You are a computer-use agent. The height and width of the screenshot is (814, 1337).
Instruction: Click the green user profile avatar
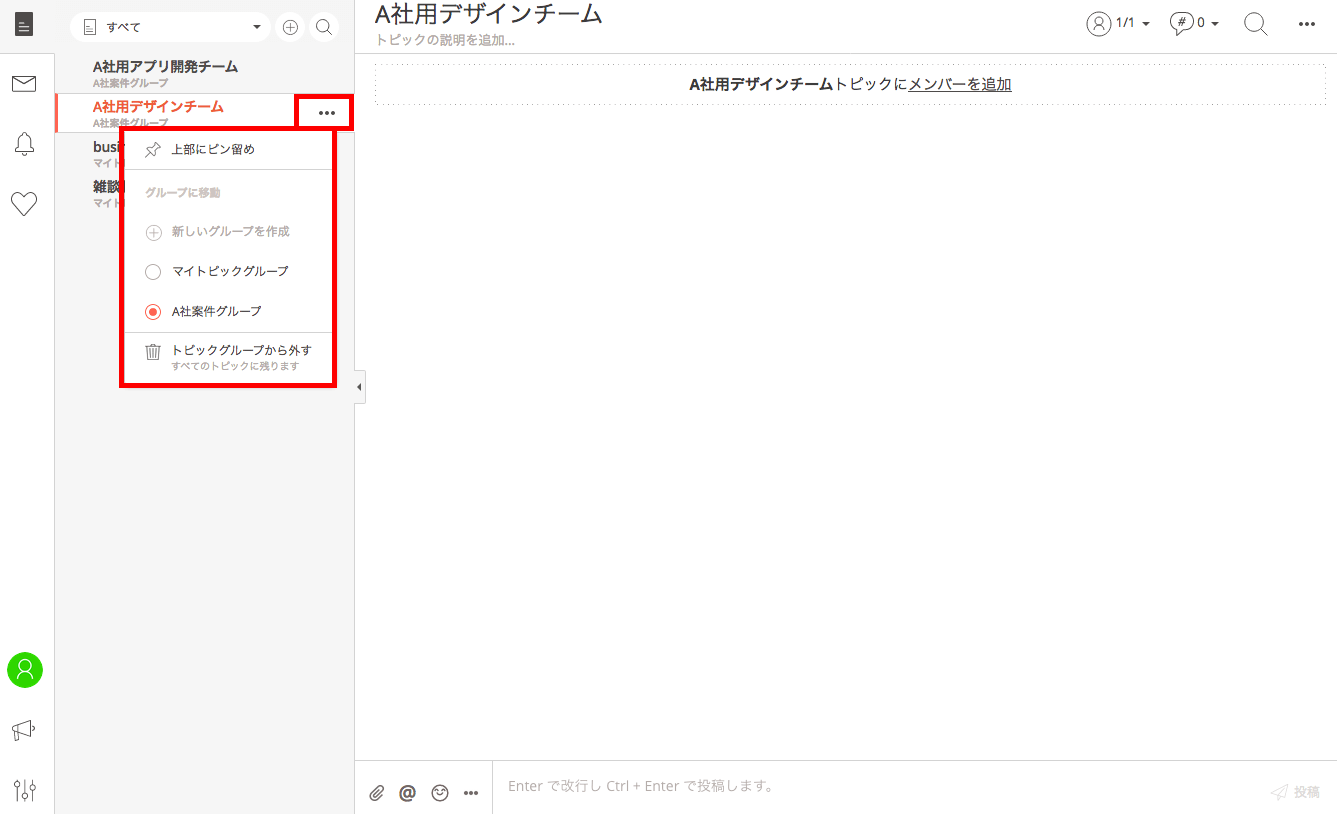click(x=24, y=670)
